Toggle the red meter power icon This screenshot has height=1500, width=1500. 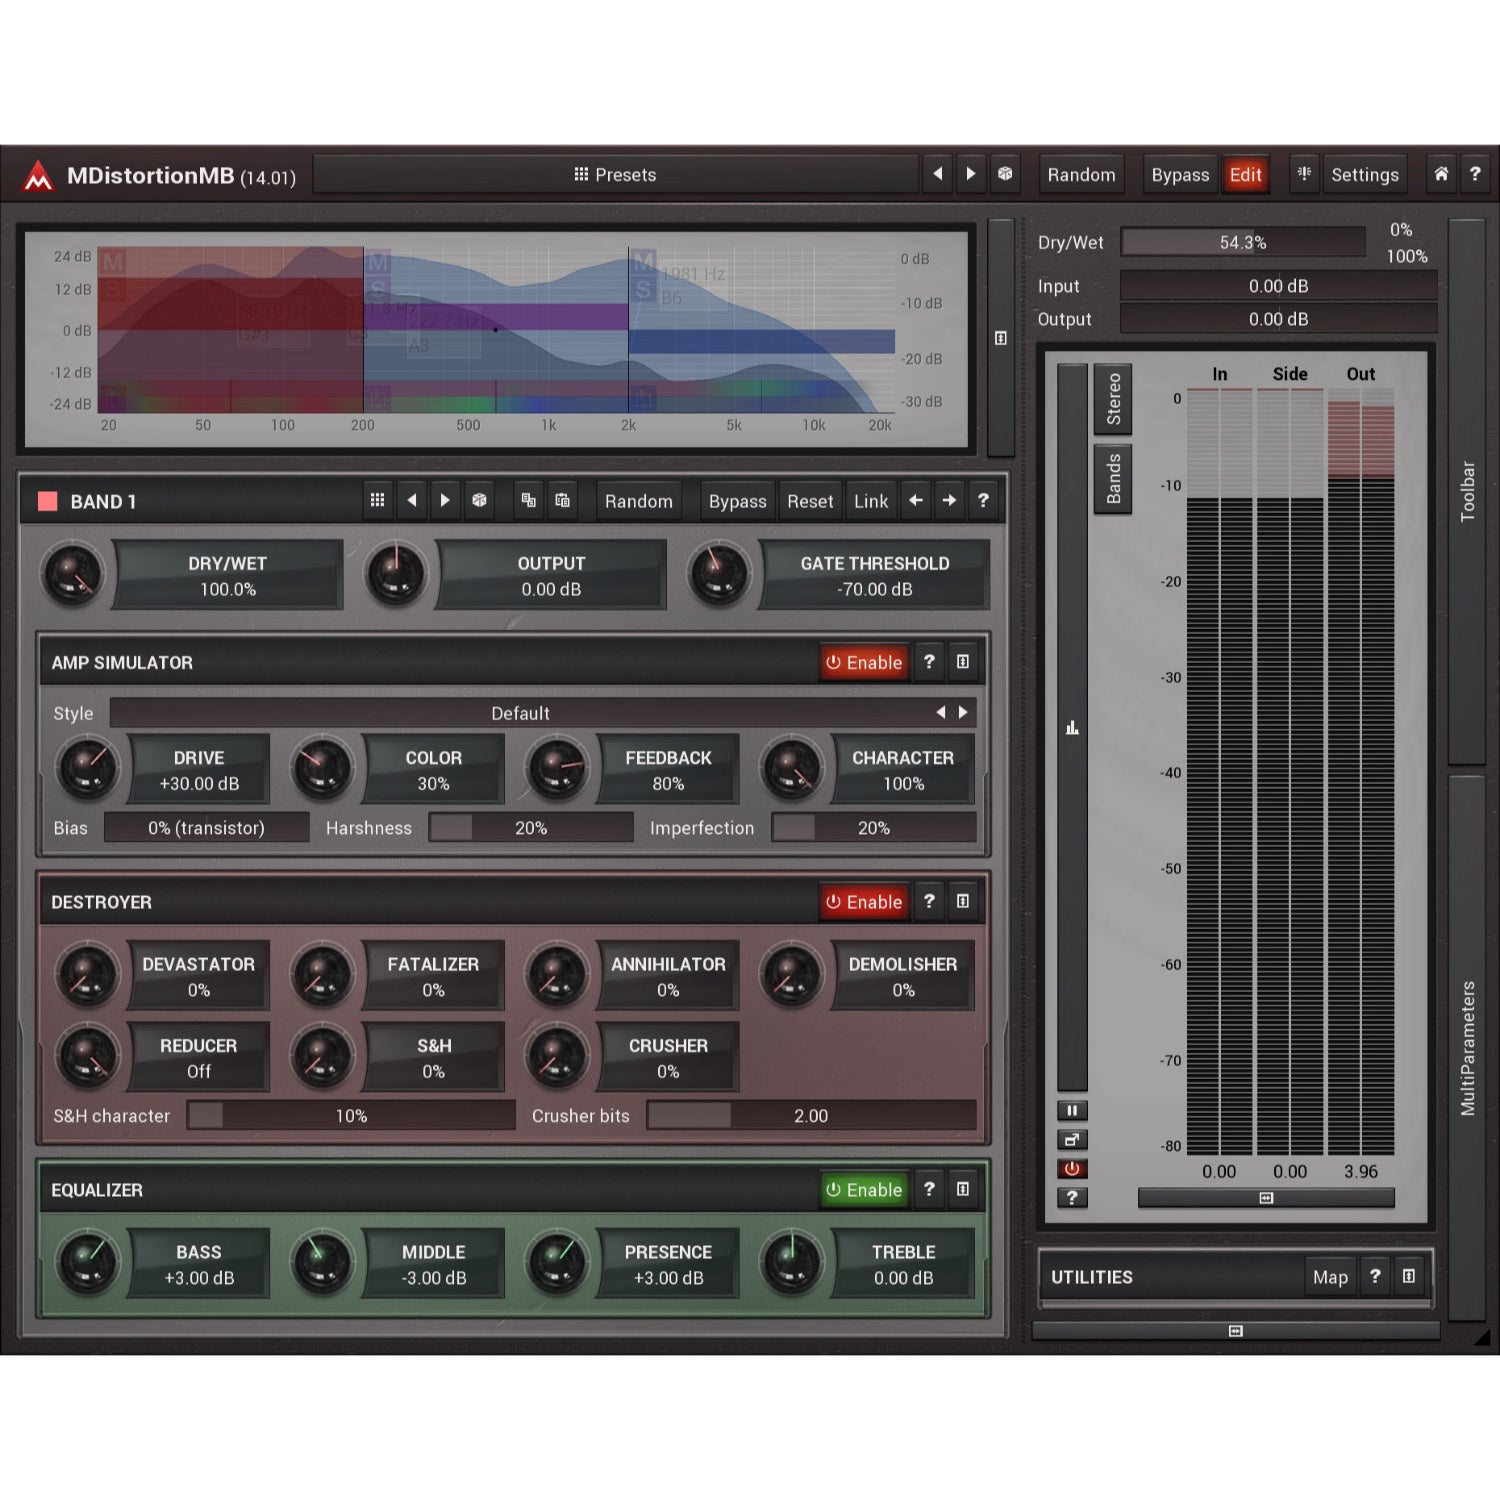coord(1072,1168)
